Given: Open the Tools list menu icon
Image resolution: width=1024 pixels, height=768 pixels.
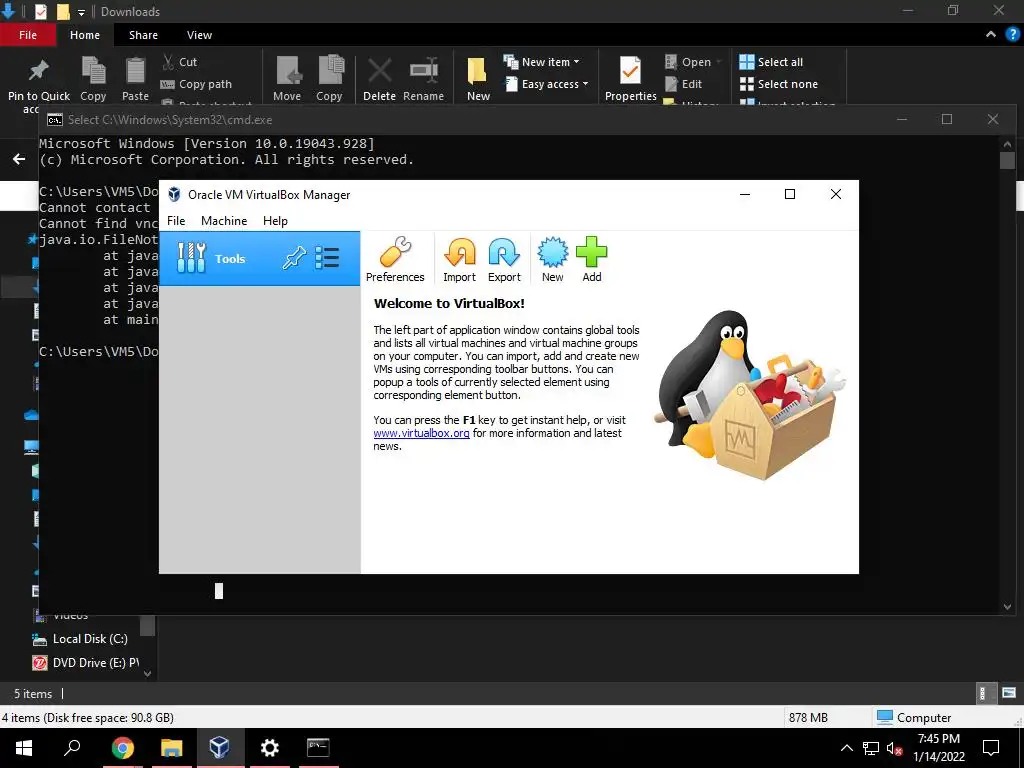Looking at the screenshot, I should point(327,258).
